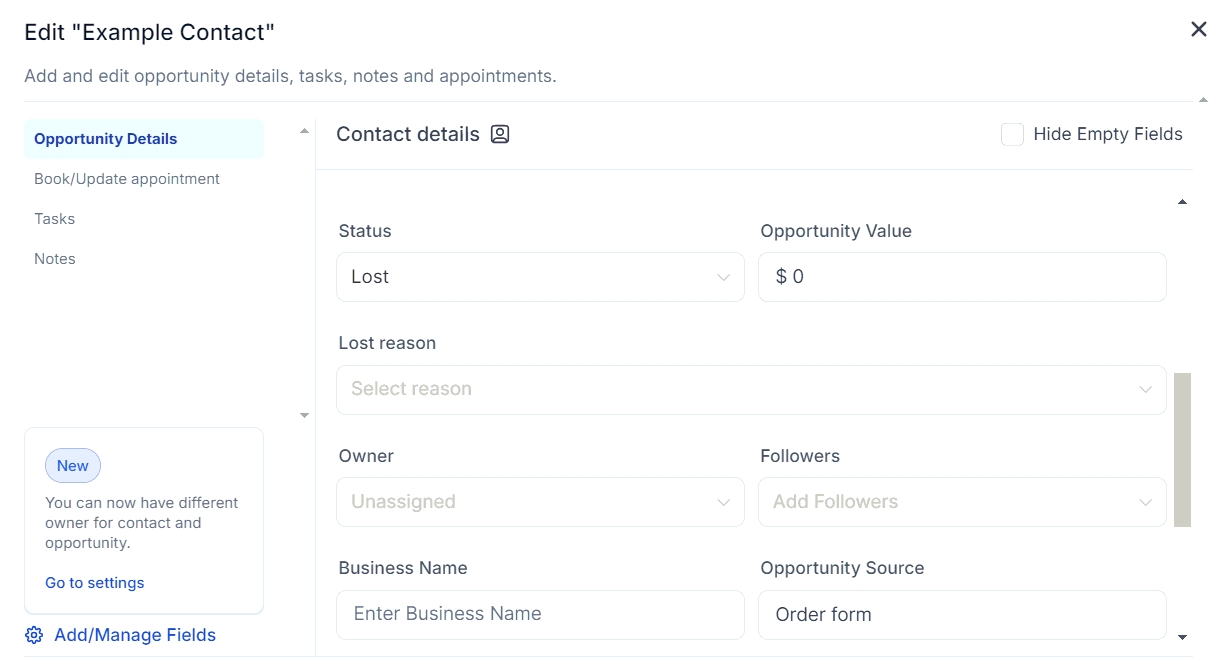Image resolution: width=1228 pixels, height=668 pixels.
Task: Select the Opportunity Details tab
Action: (106, 139)
